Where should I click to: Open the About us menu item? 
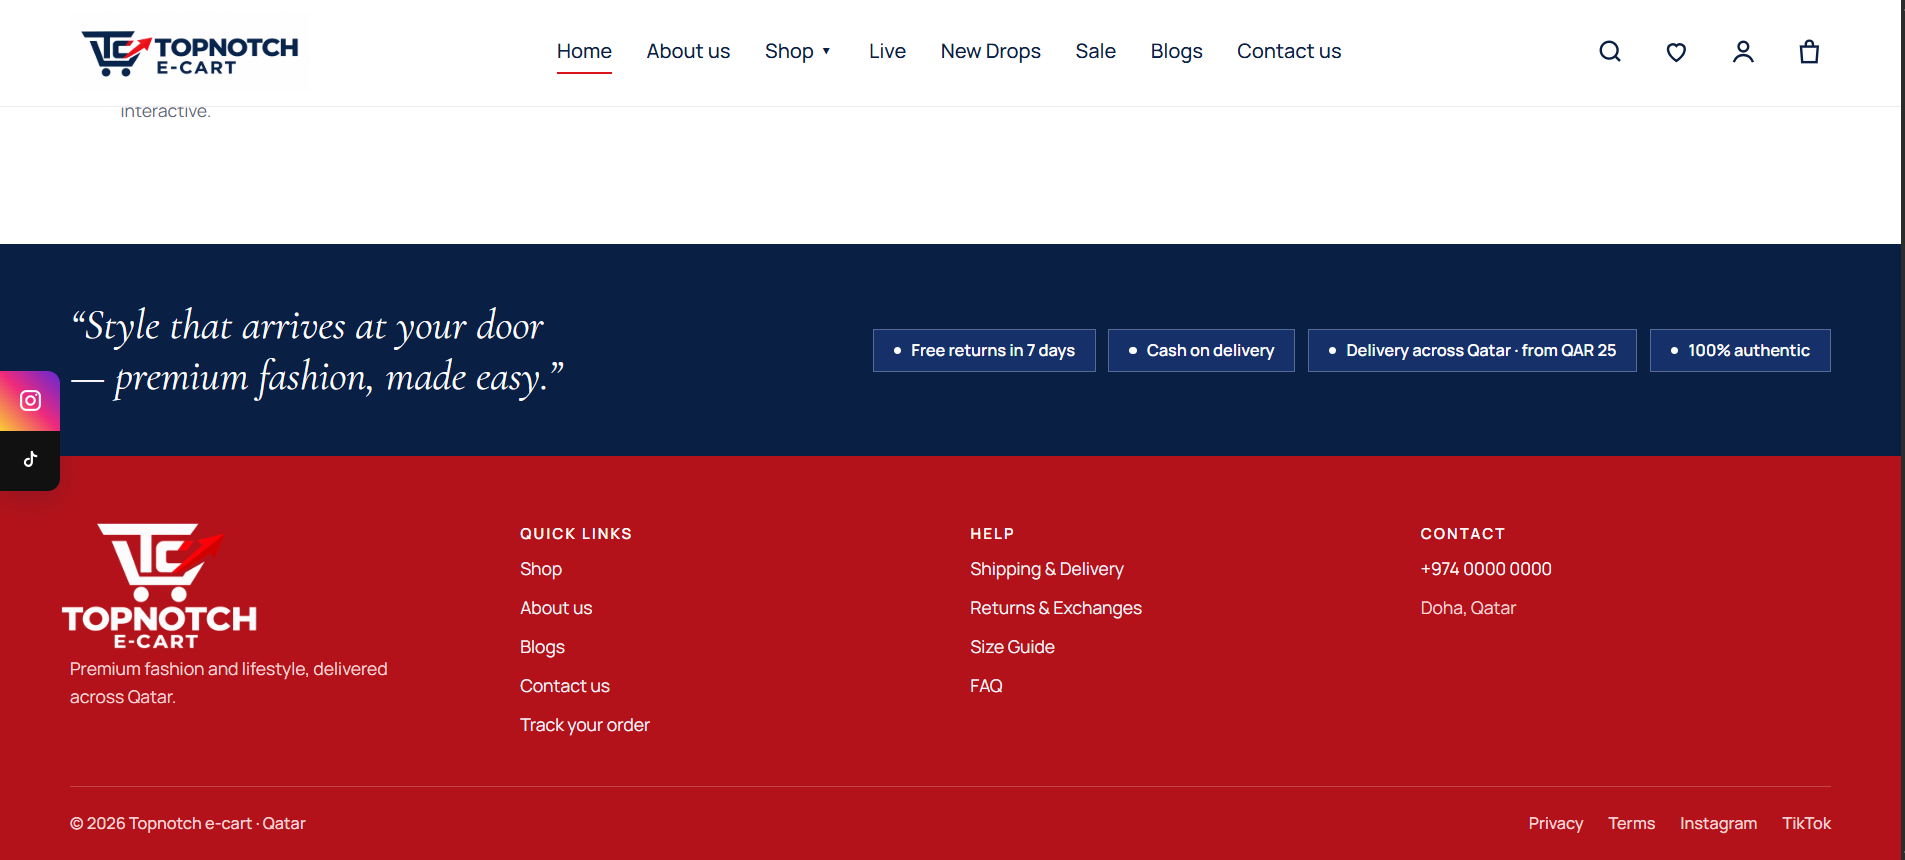pos(688,51)
